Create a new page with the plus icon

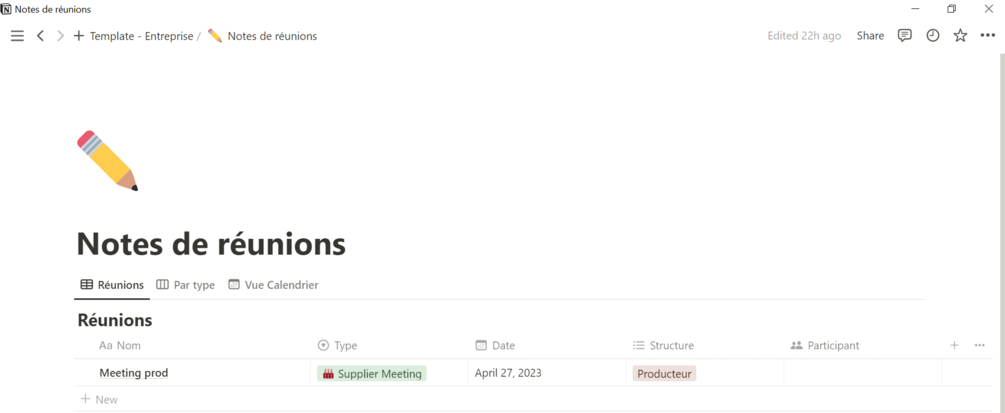(x=79, y=36)
